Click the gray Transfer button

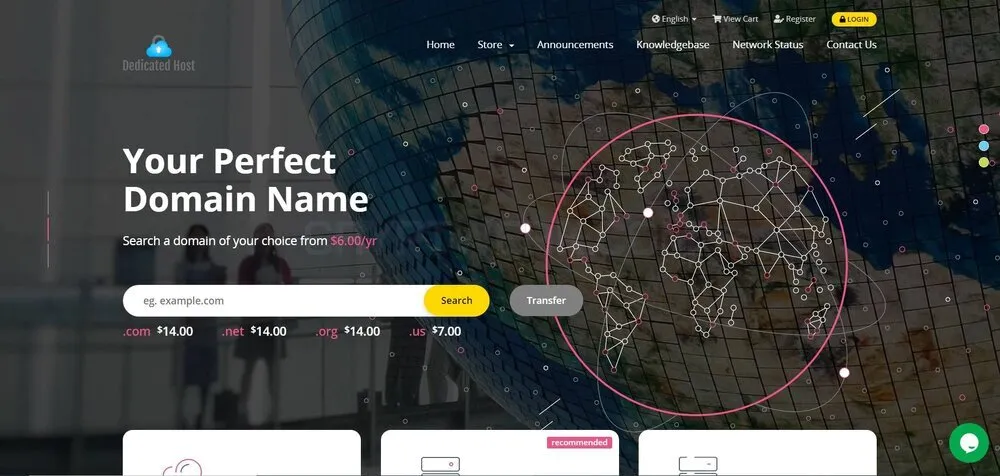pyautogui.click(x=546, y=301)
